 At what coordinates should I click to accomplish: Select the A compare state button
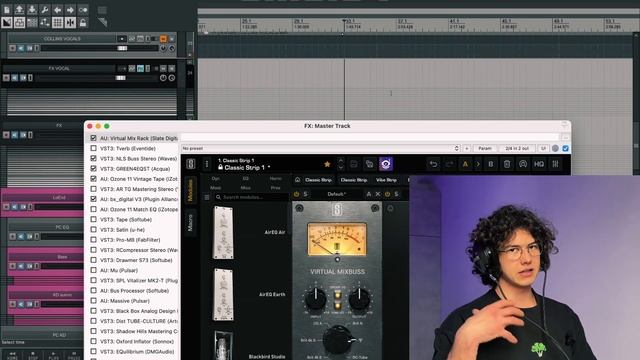[465, 164]
